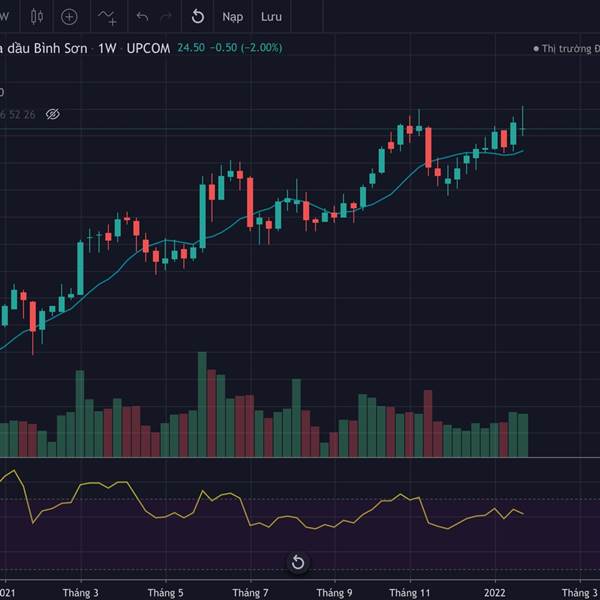The height and width of the screenshot is (600, 600).
Task: Click the reset chart view button at bottom
Action: point(298,563)
